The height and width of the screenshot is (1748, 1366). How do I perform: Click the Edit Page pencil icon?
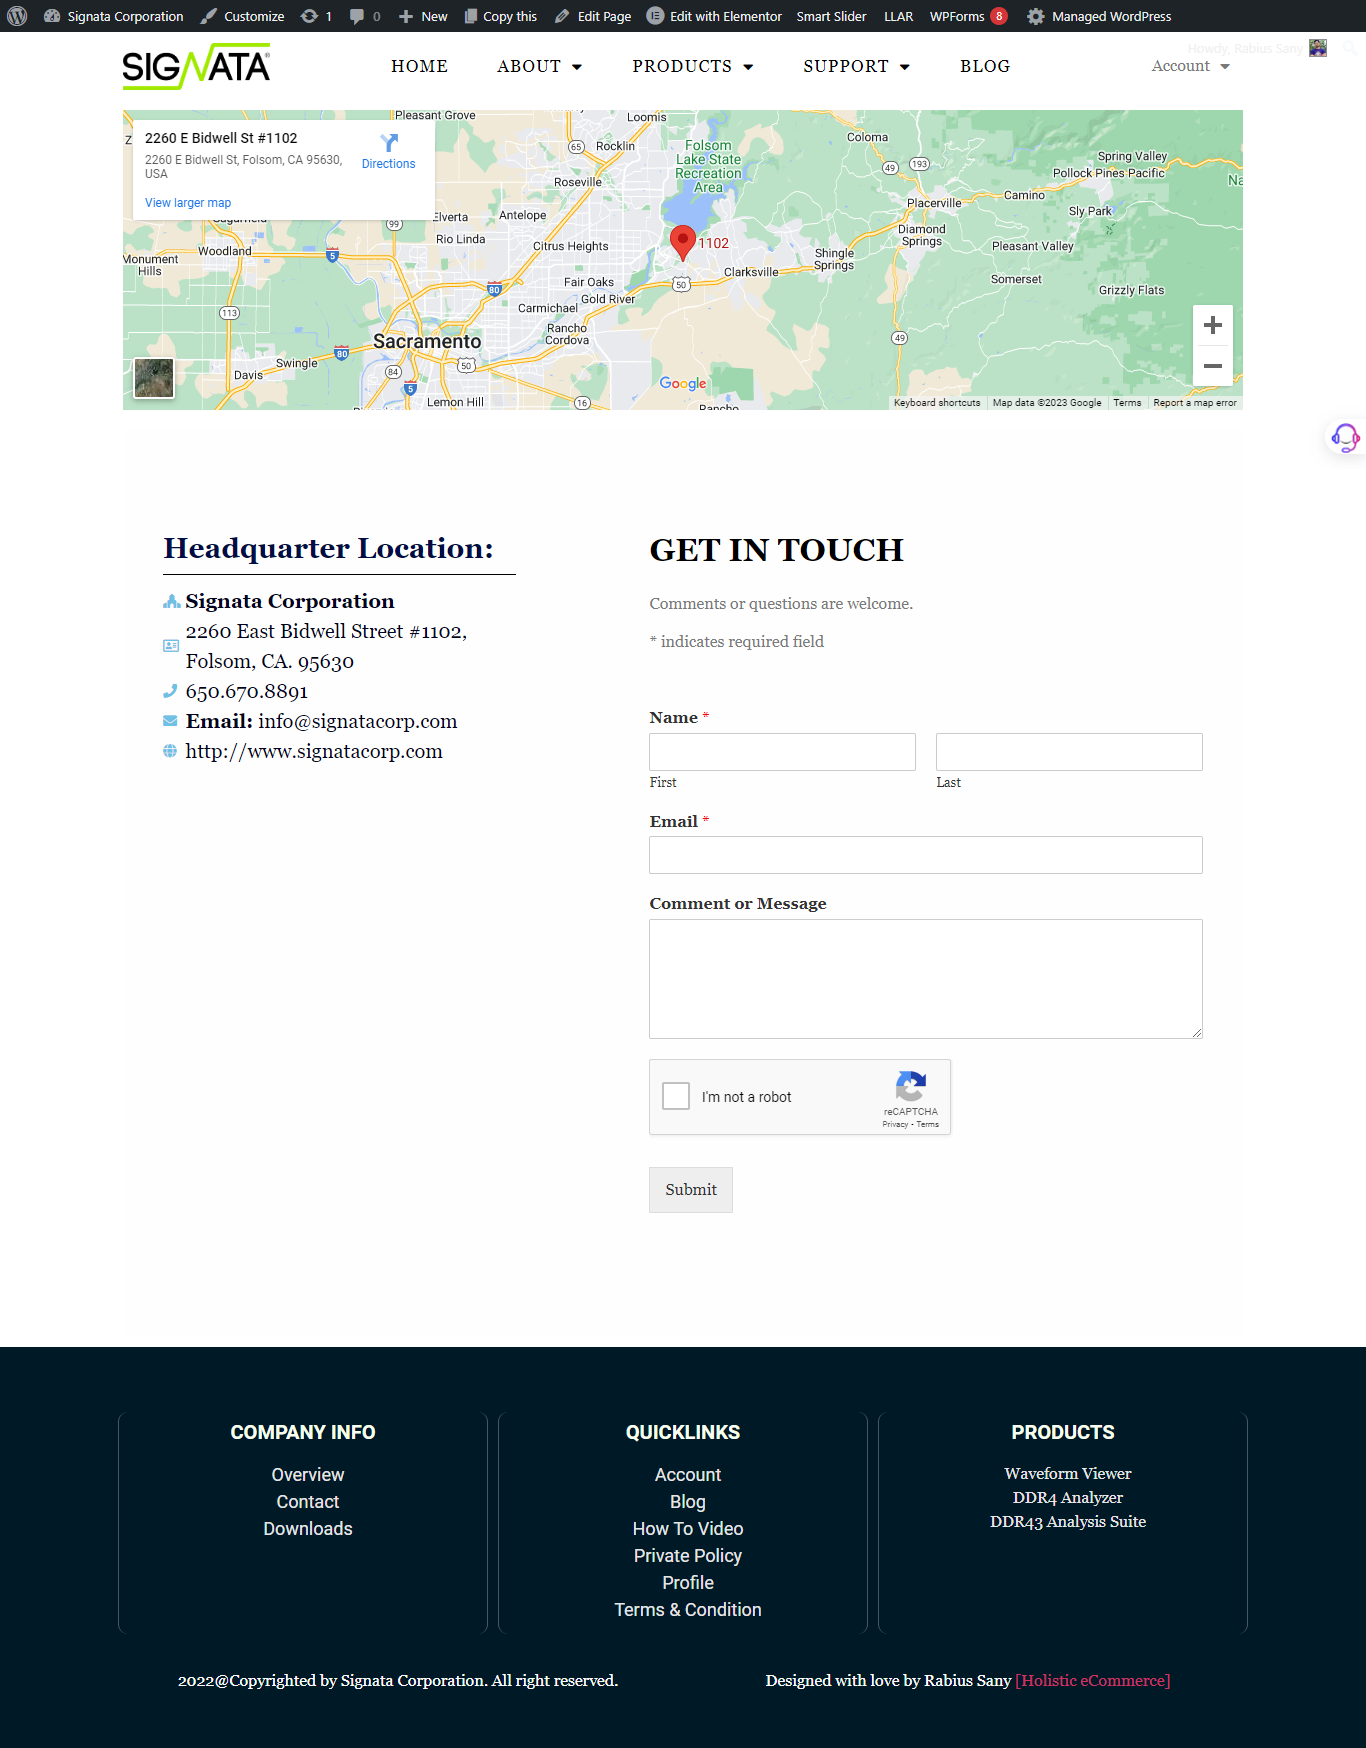(x=562, y=16)
